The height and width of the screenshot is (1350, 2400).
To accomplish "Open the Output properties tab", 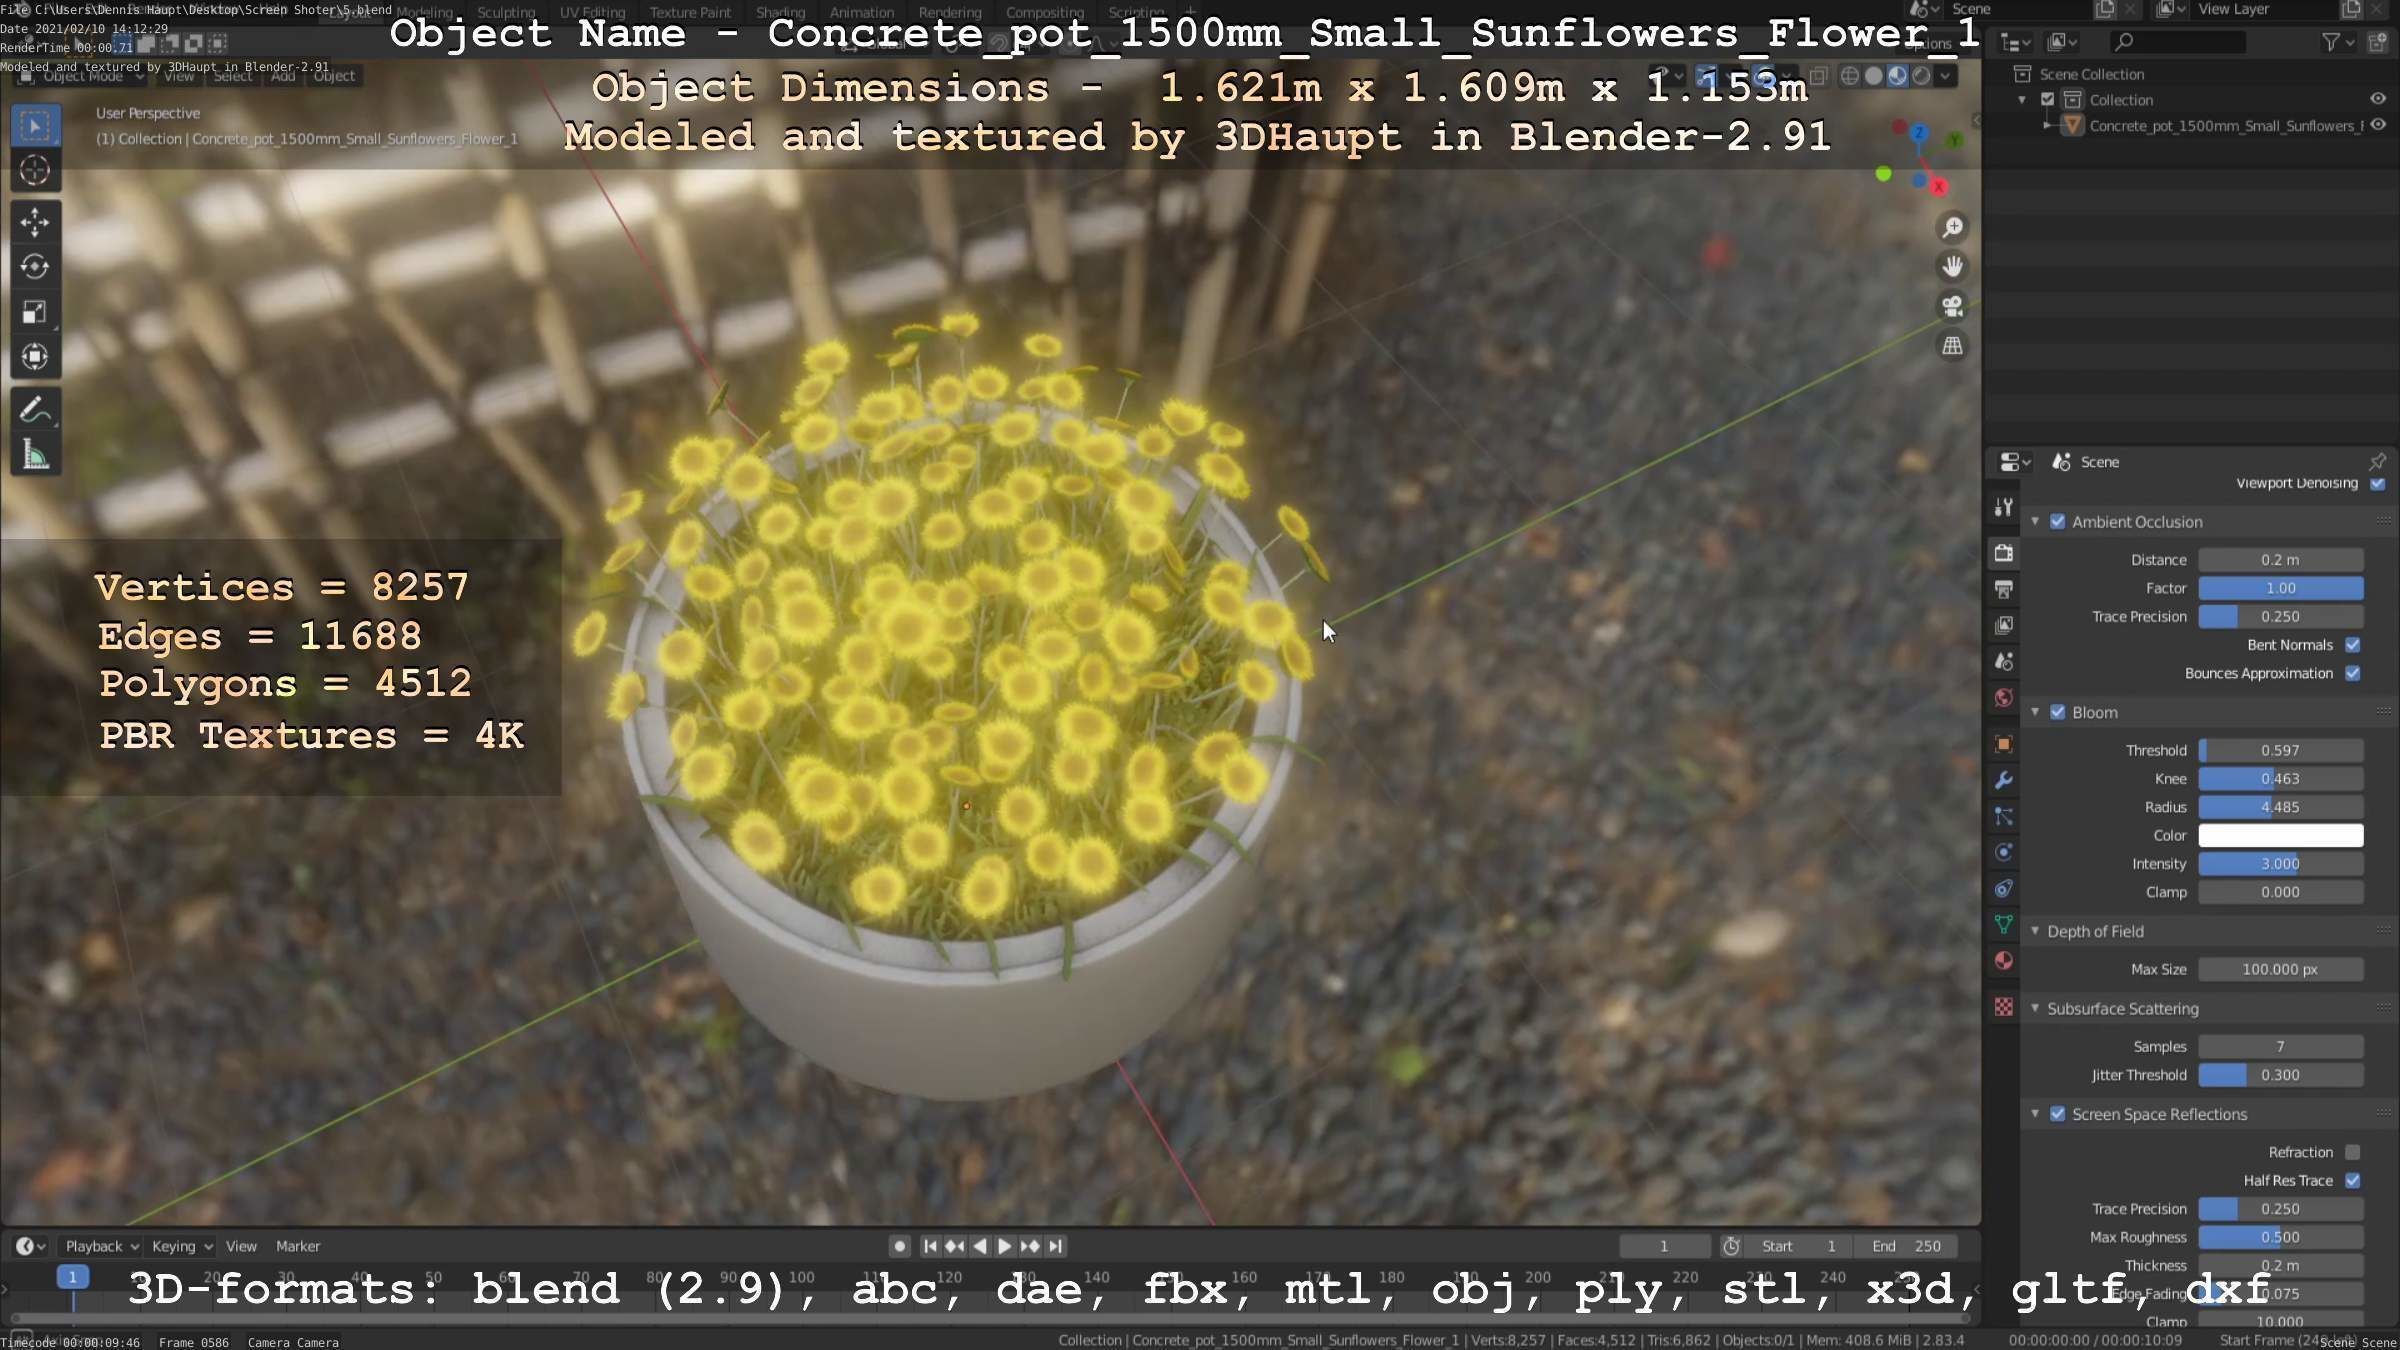I will click(2003, 589).
